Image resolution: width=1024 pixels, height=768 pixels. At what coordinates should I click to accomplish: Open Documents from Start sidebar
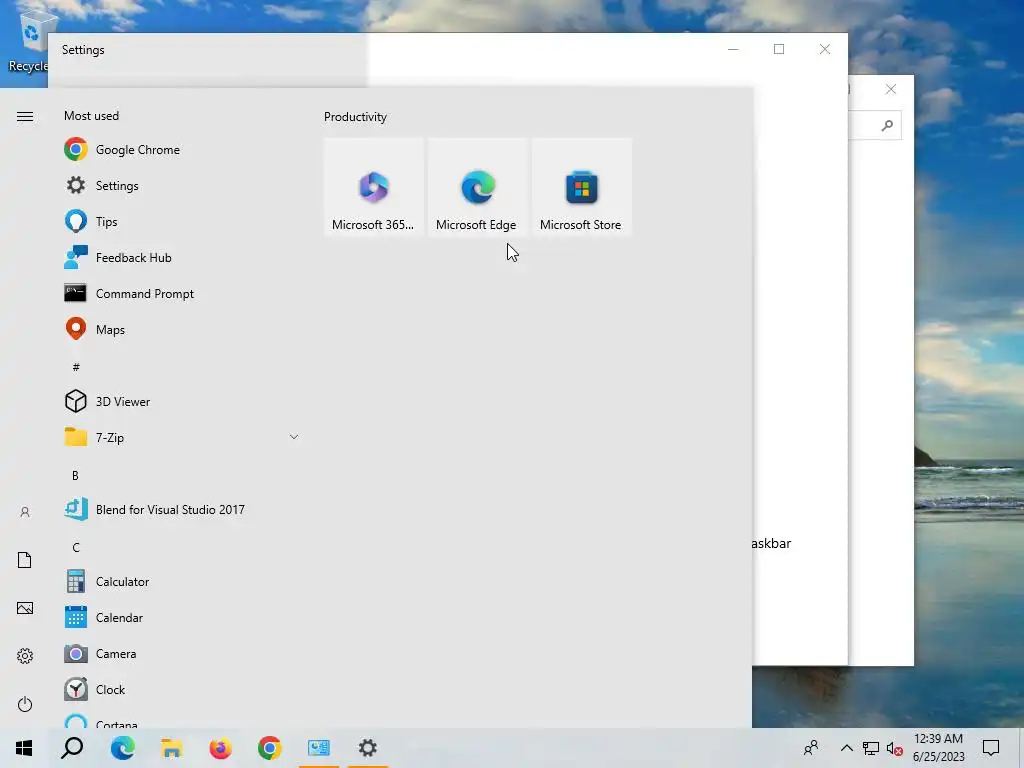click(25, 560)
